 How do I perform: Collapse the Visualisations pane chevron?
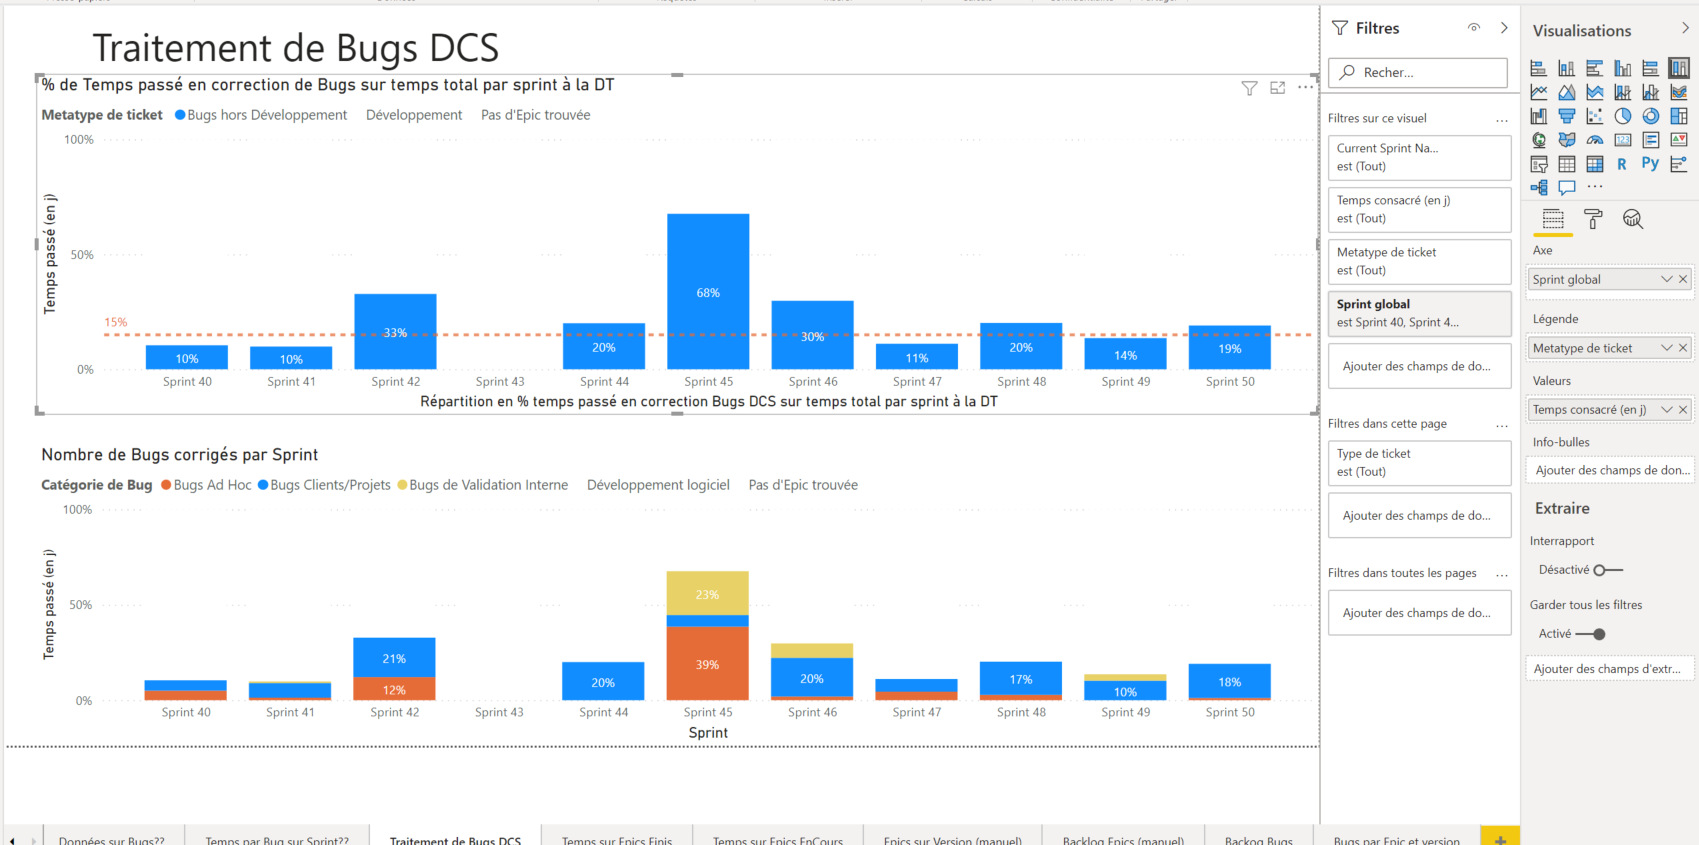pos(1685,29)
